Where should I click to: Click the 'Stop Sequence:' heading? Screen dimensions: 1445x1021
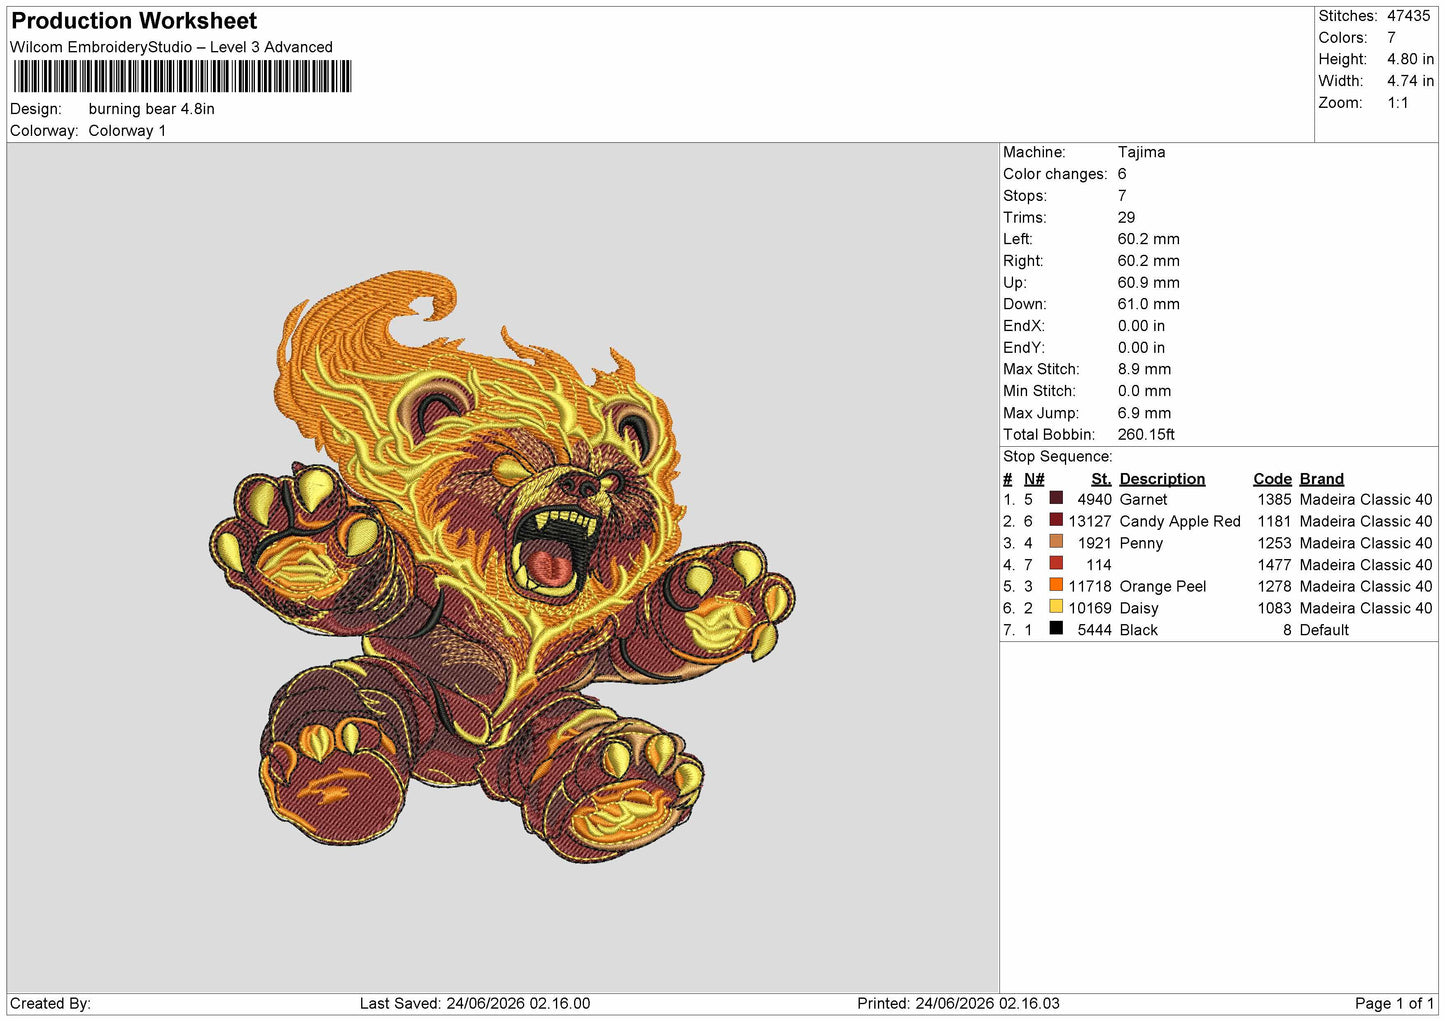pos(1057,457)
